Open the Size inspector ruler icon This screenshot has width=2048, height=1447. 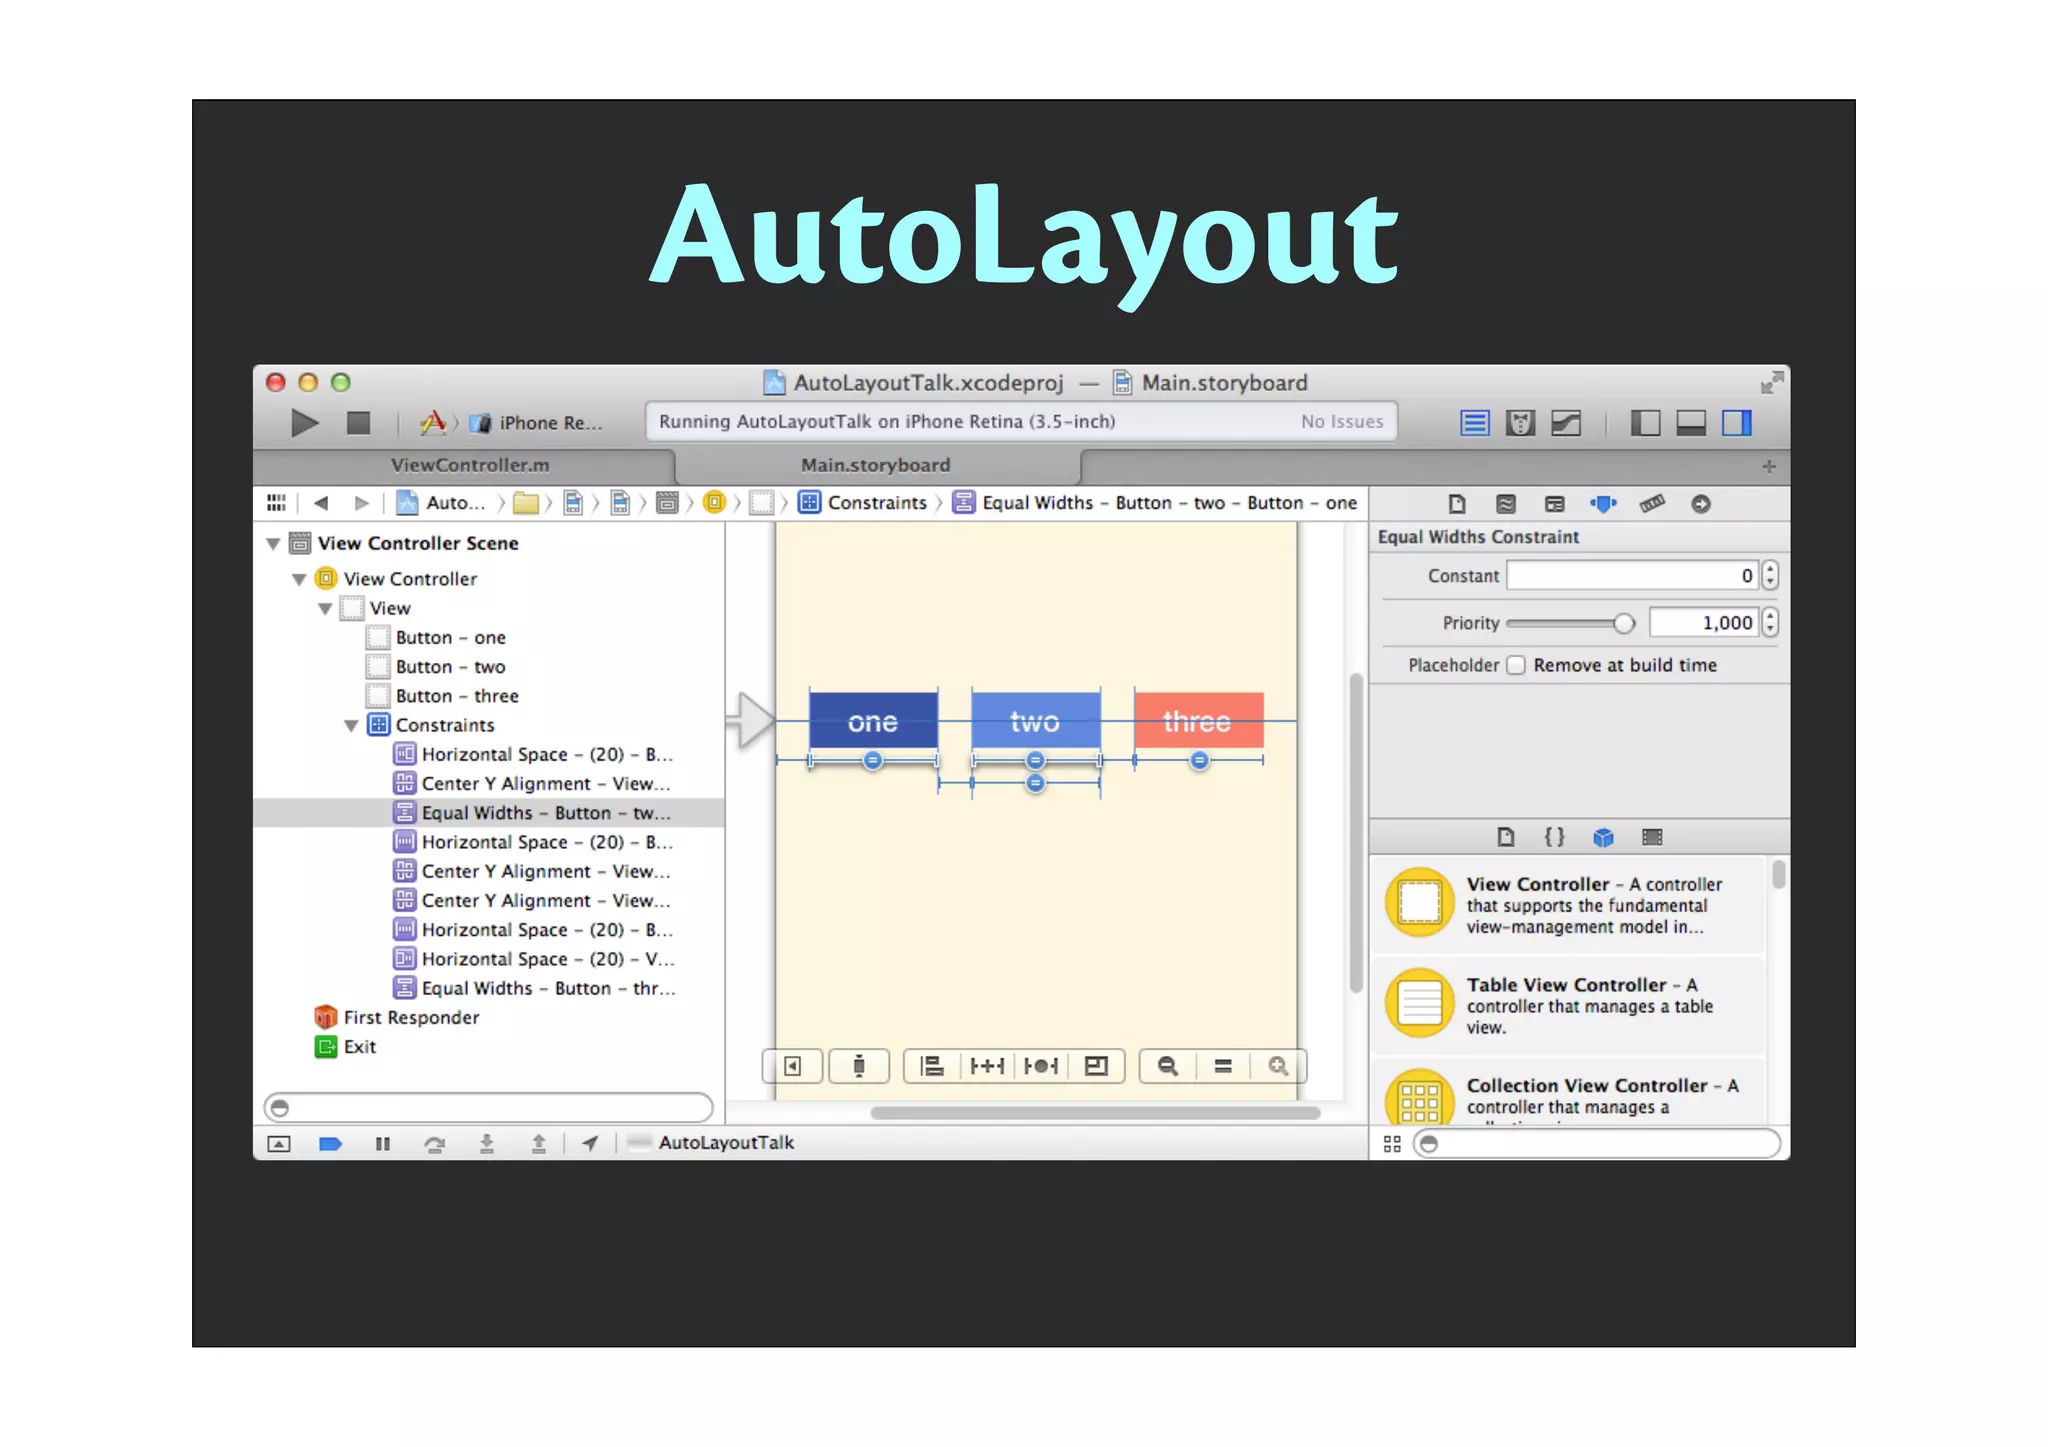[1652, 504]
